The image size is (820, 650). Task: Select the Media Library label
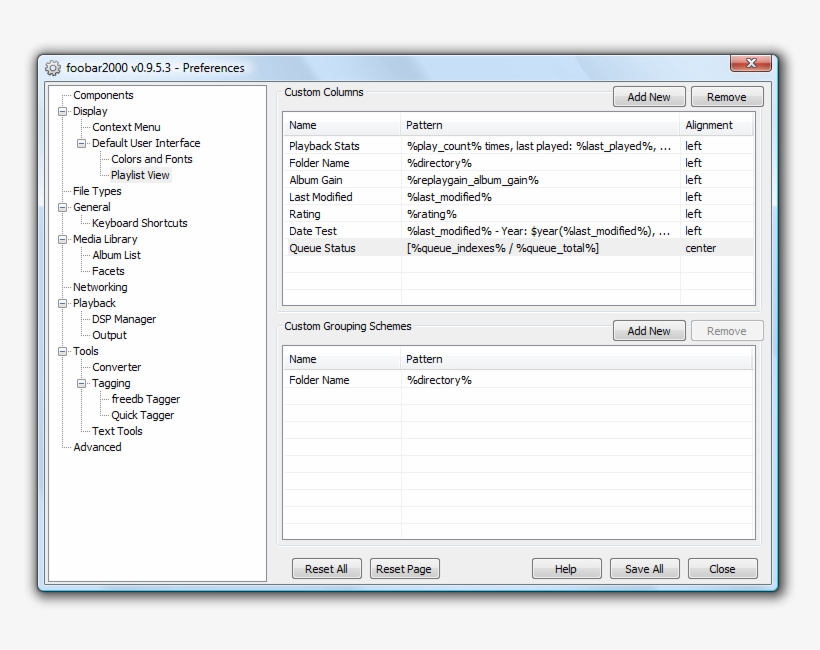105,240
